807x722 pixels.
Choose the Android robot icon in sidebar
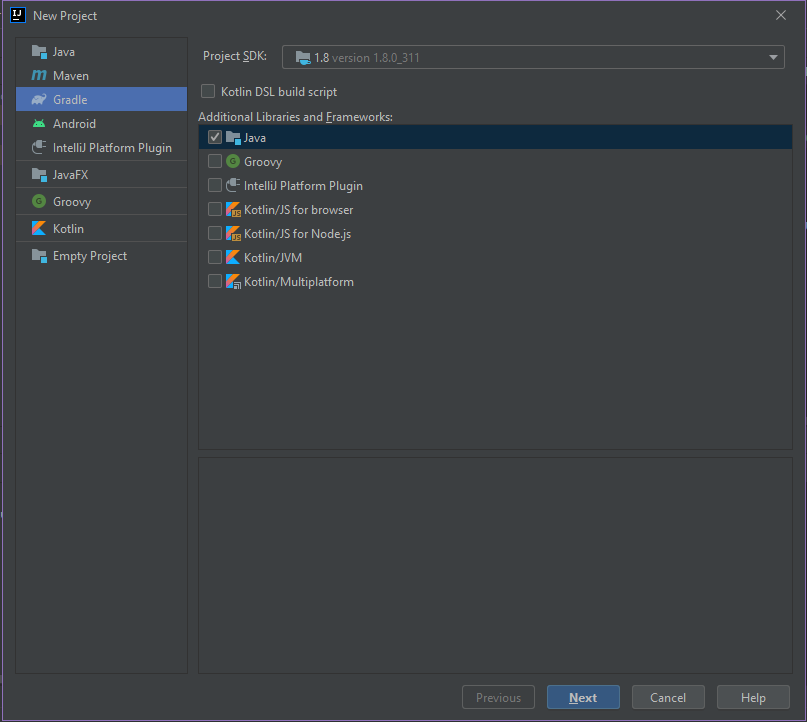pos(39,124)
